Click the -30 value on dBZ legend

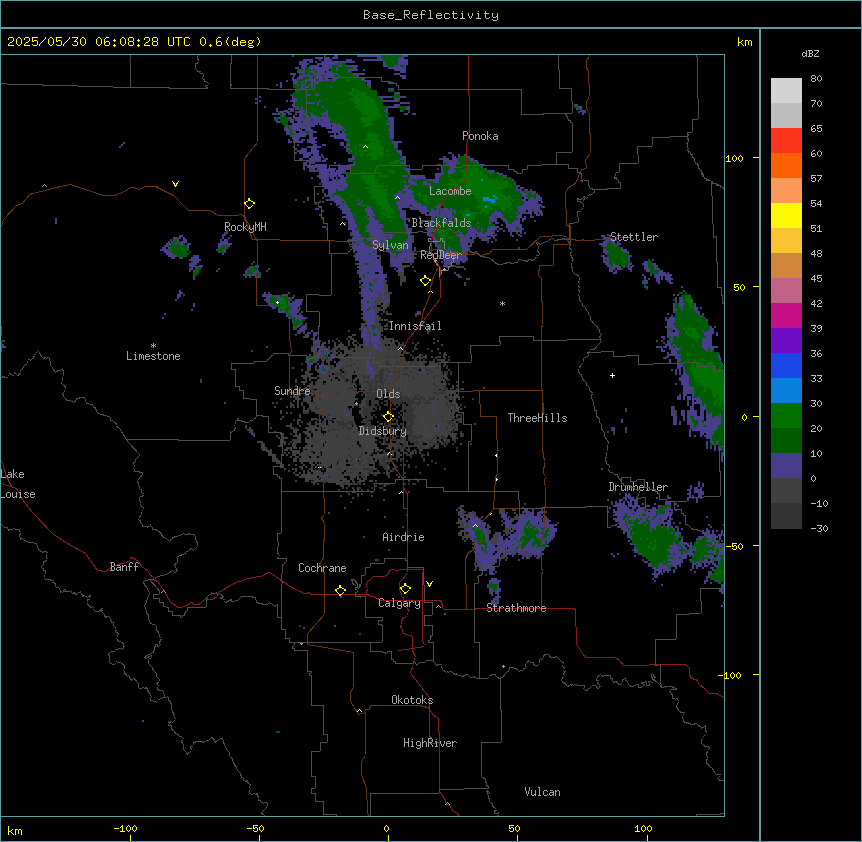819,528
